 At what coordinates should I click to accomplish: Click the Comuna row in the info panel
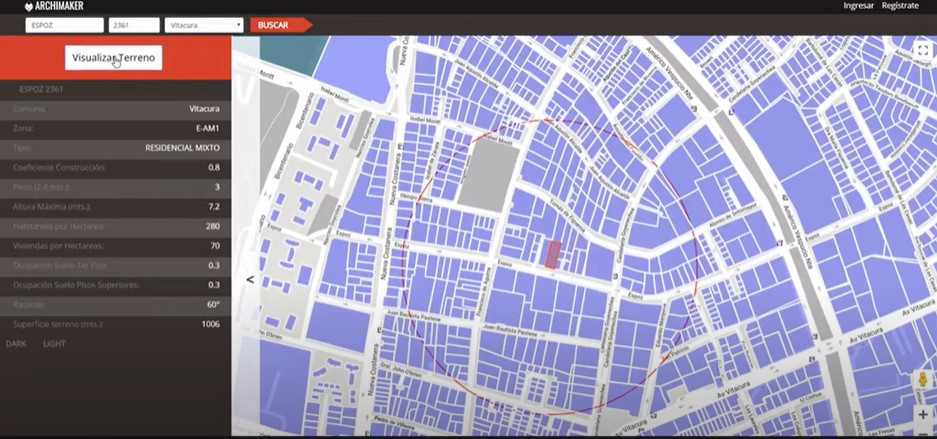[115, 109]
